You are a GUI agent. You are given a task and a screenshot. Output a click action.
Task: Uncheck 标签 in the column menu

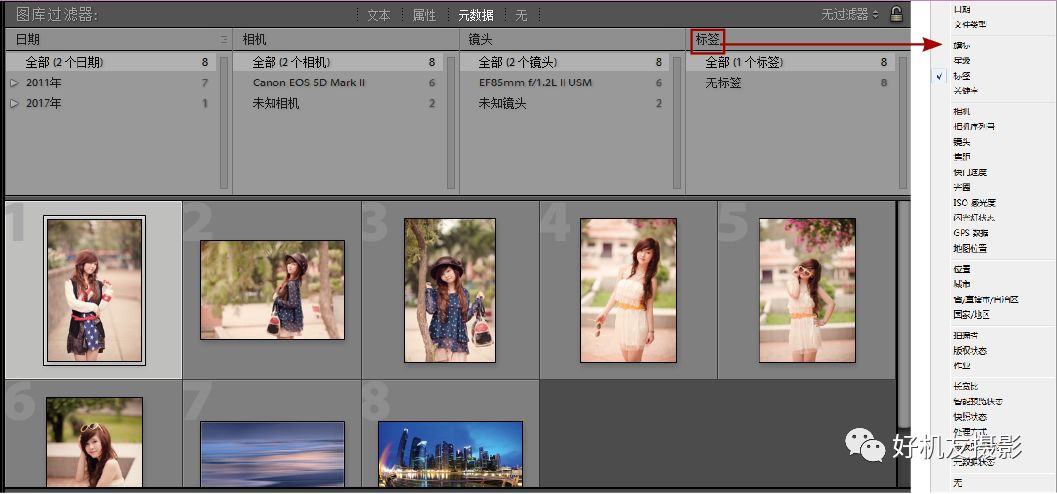(x=962, y=75)
